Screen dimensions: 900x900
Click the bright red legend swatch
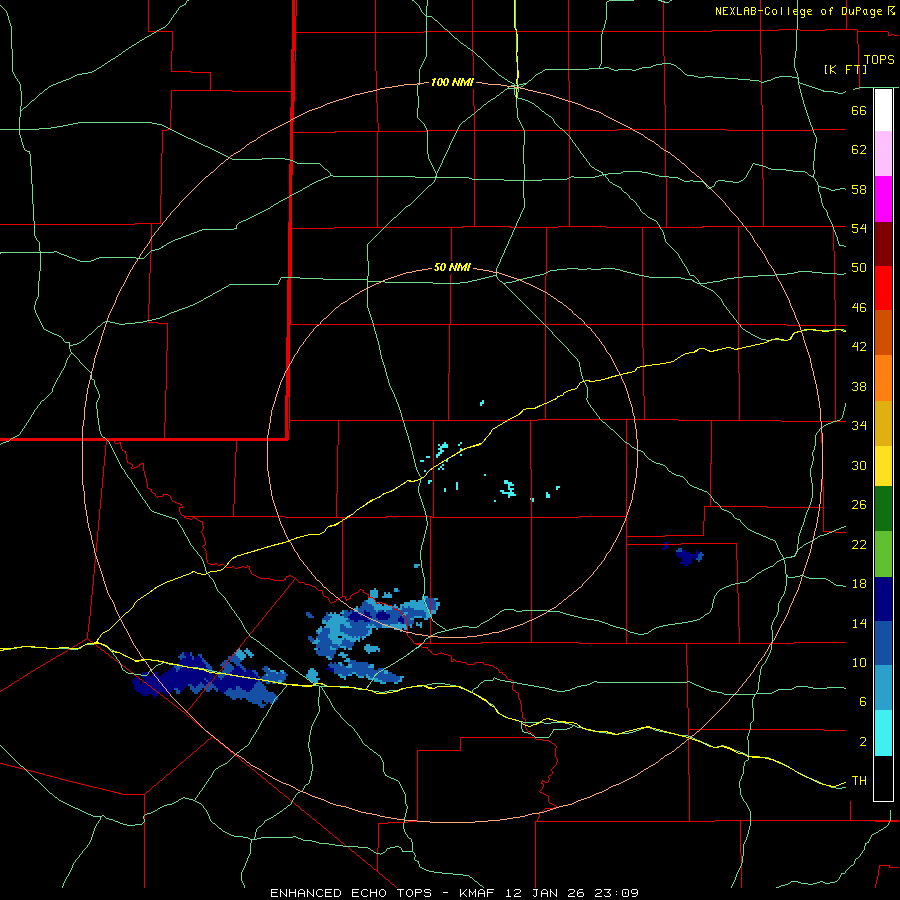pos(883,288)
